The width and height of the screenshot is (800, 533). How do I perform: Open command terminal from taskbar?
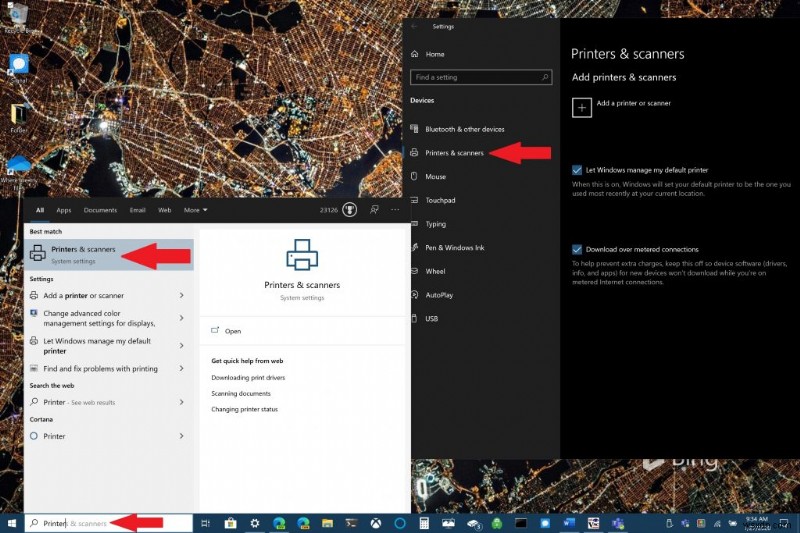pos(520,523)
